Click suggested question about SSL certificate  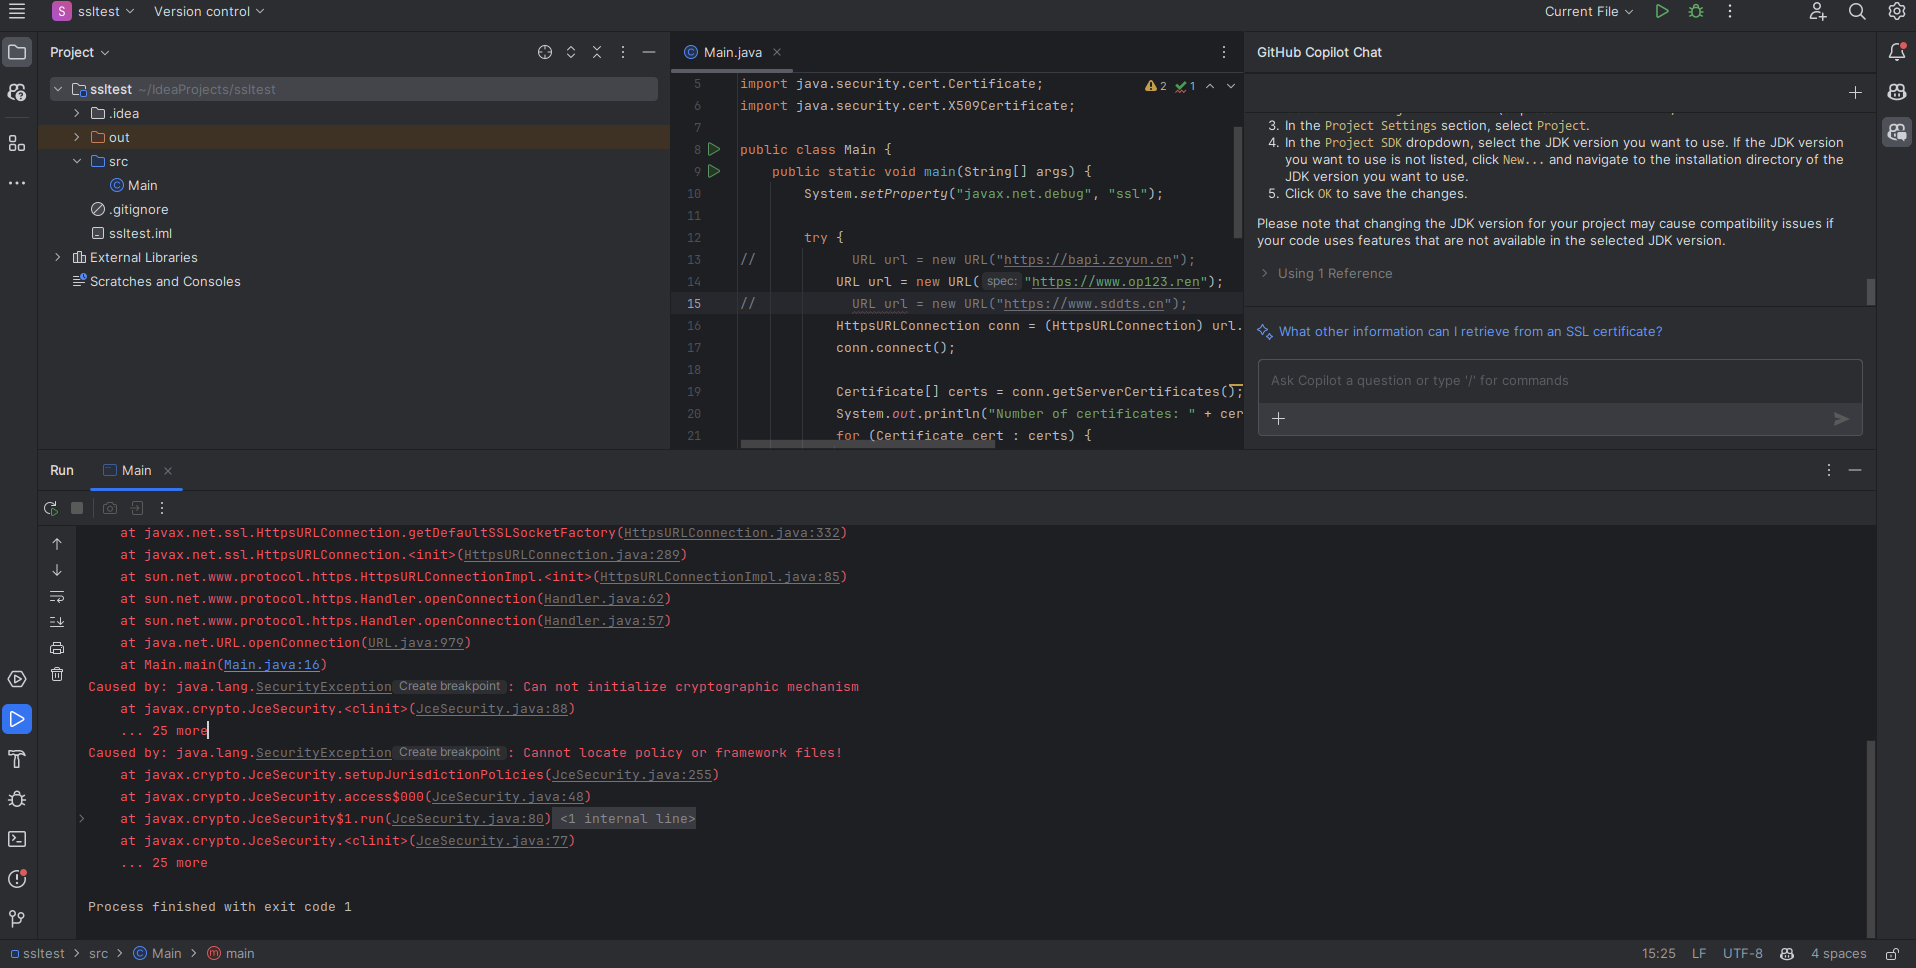(1470, 332)
